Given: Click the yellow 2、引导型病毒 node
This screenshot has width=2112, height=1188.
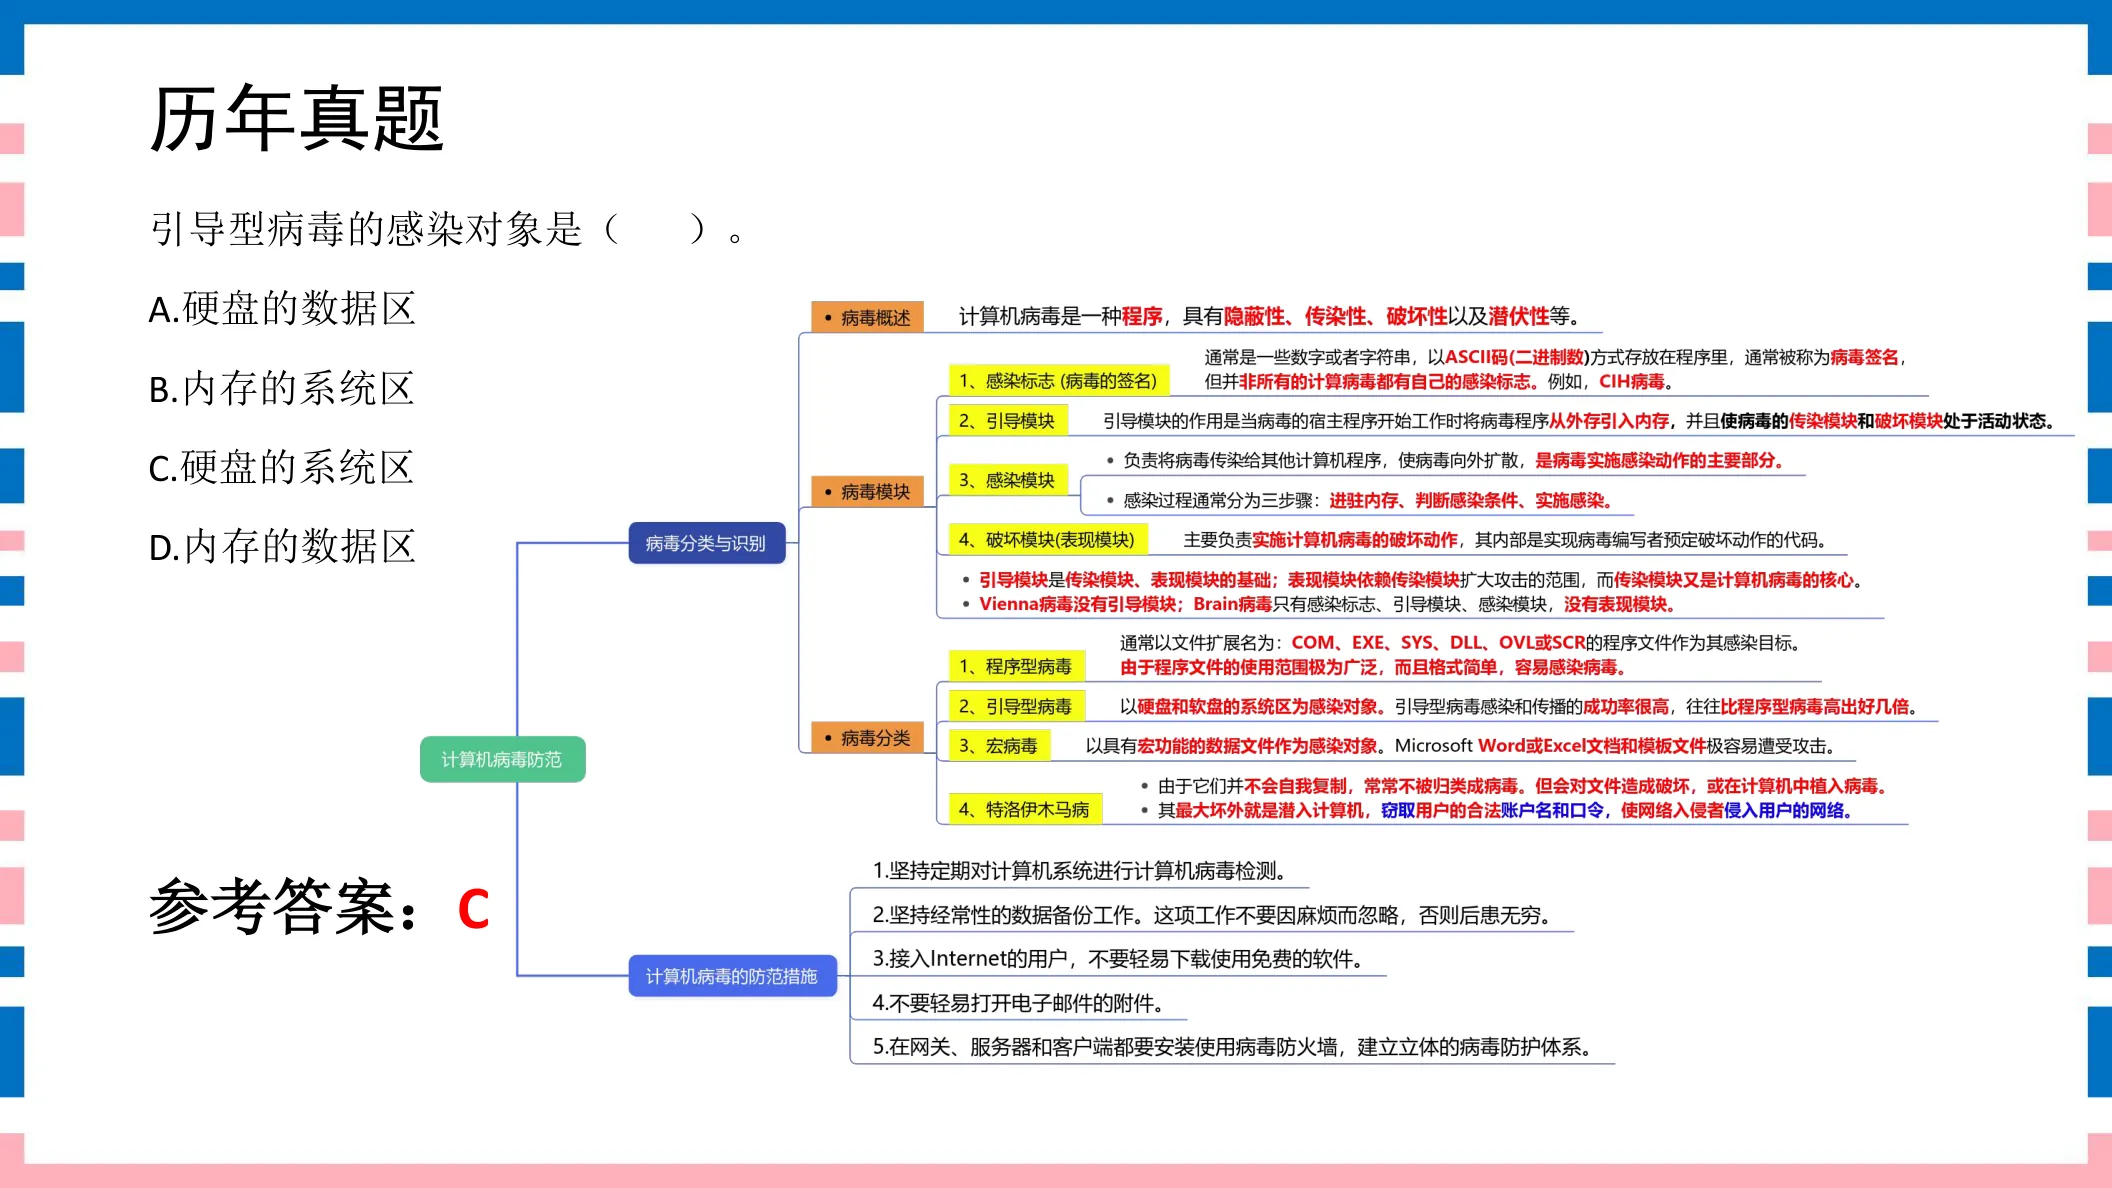Looking at the screenshot, I should 1015,707.
